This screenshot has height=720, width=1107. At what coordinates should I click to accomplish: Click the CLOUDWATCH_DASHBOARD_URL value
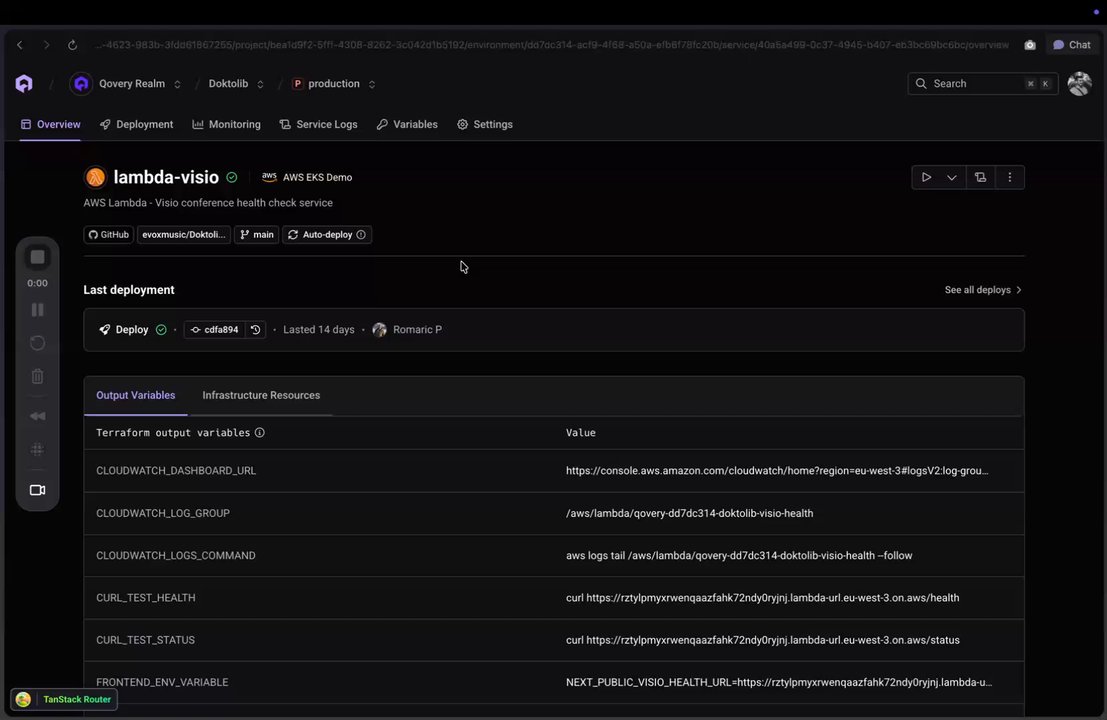click(x=777, y=471)
